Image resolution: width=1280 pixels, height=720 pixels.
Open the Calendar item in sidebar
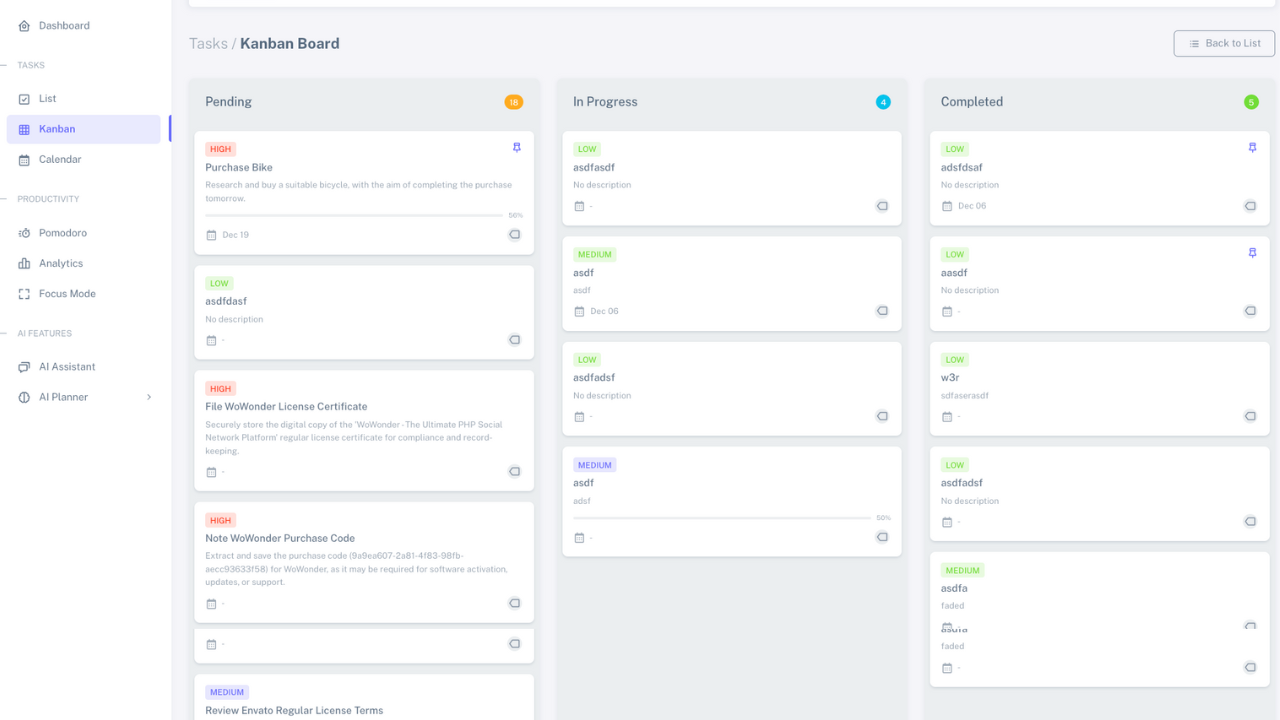(59, 160)
